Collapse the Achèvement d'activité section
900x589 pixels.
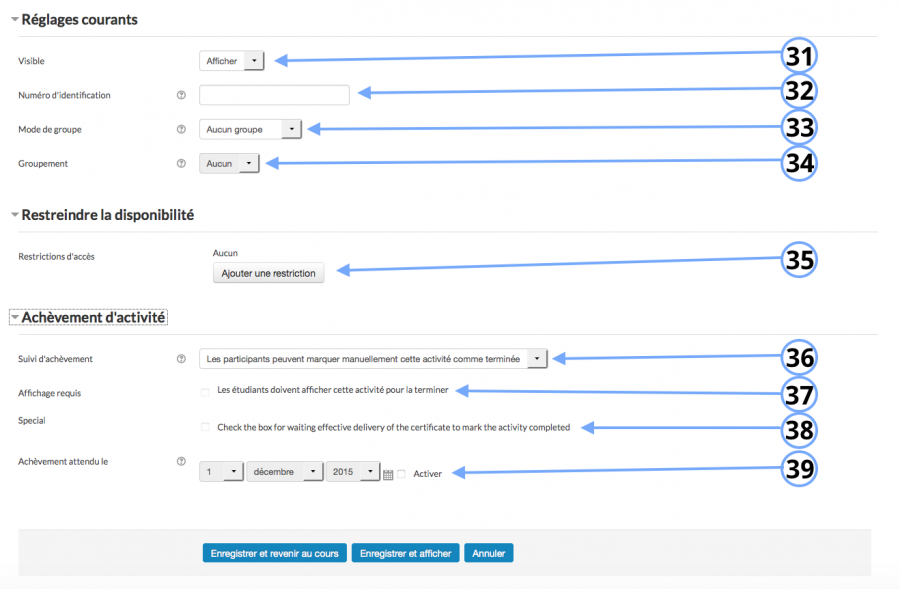[14, 316]
